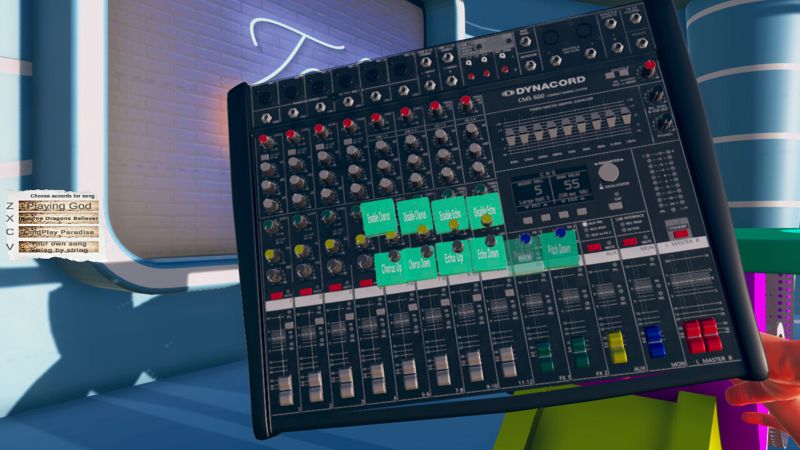800x450 pixels.
Task: Click the FX 2 green fader
Action: click(580, 352)
